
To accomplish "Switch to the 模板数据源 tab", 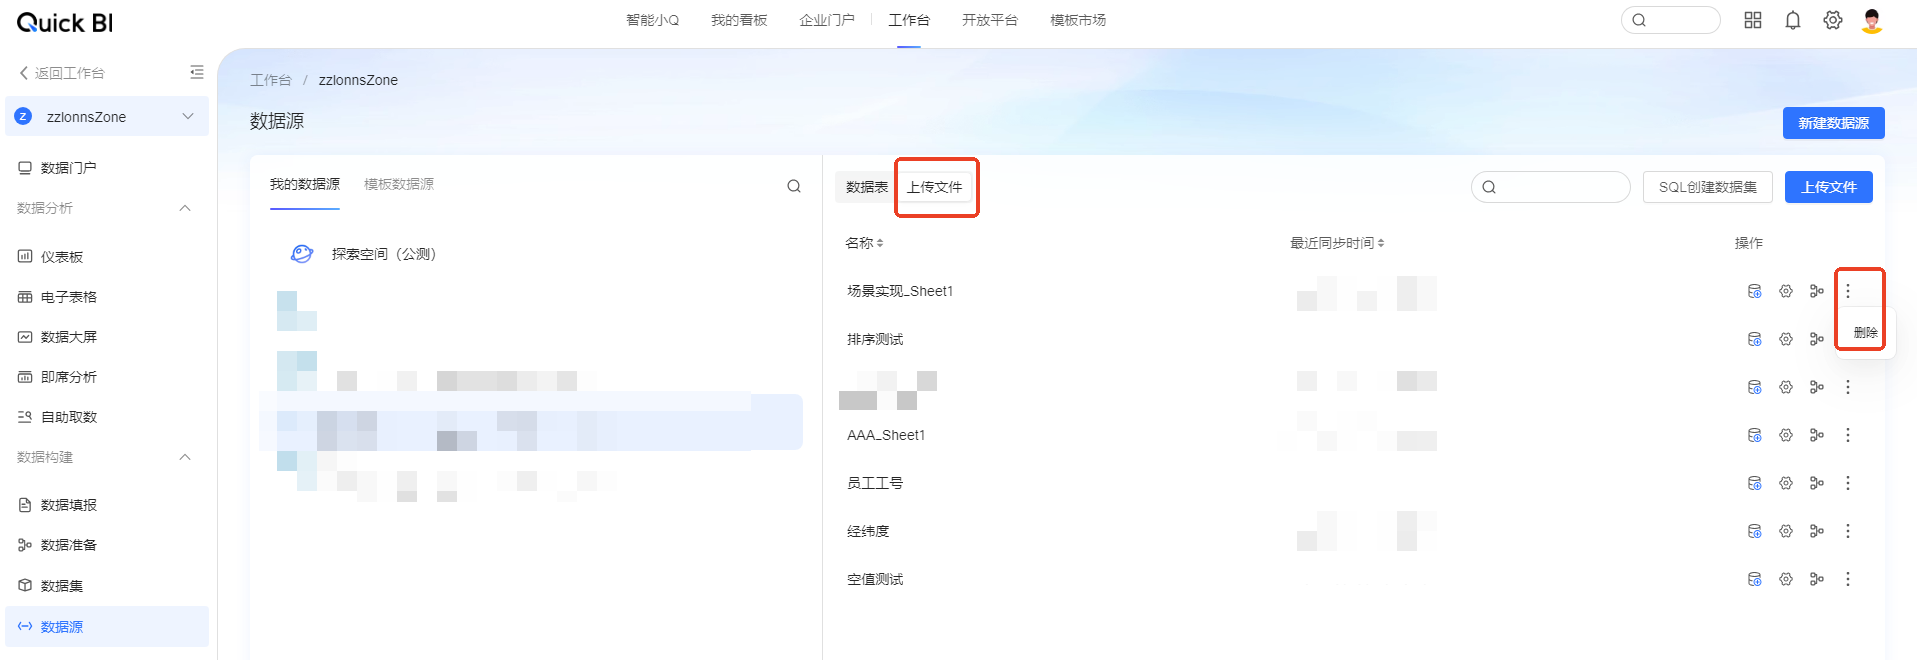I will coord(398,184).
